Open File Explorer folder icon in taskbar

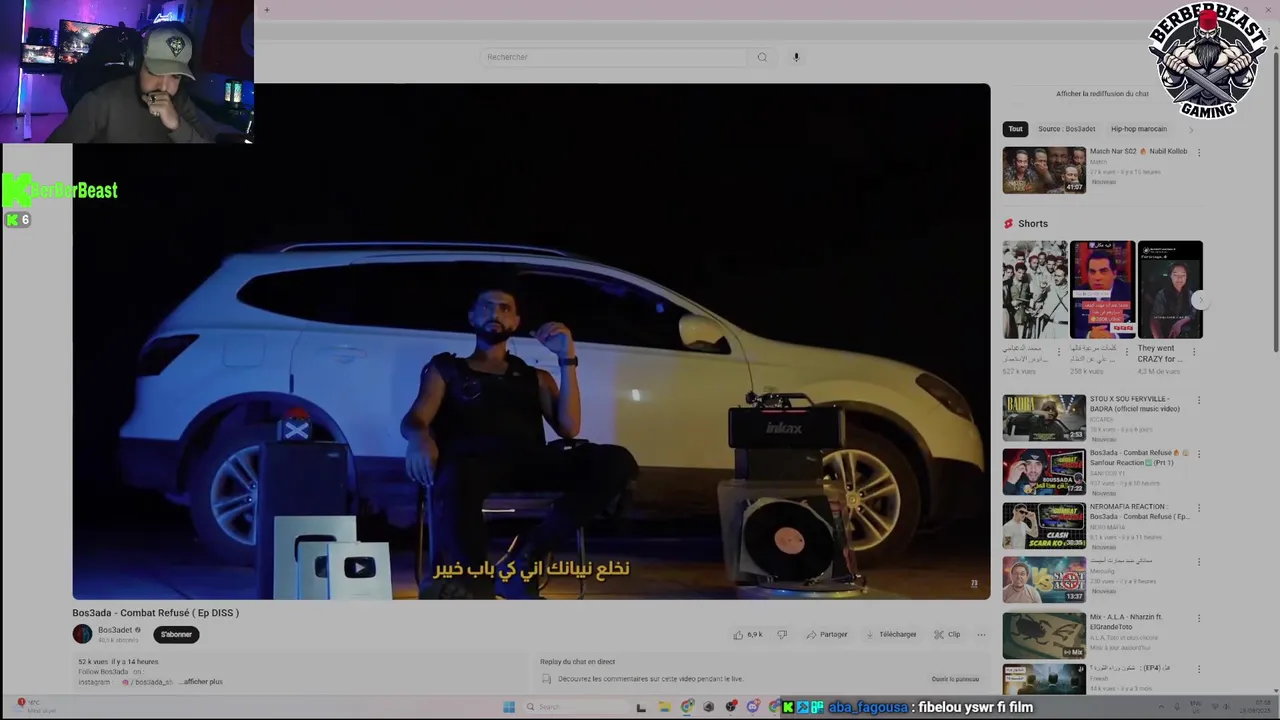point(665,707)
